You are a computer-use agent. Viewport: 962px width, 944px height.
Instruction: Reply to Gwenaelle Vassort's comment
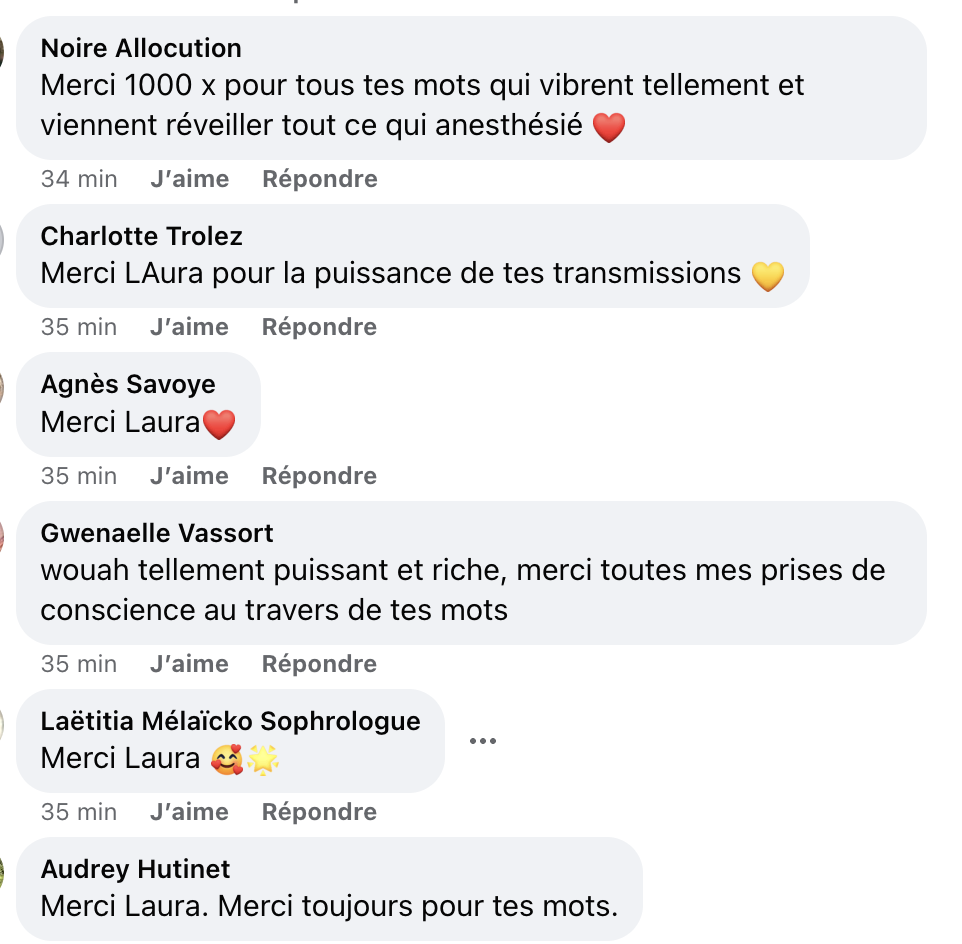319,664
